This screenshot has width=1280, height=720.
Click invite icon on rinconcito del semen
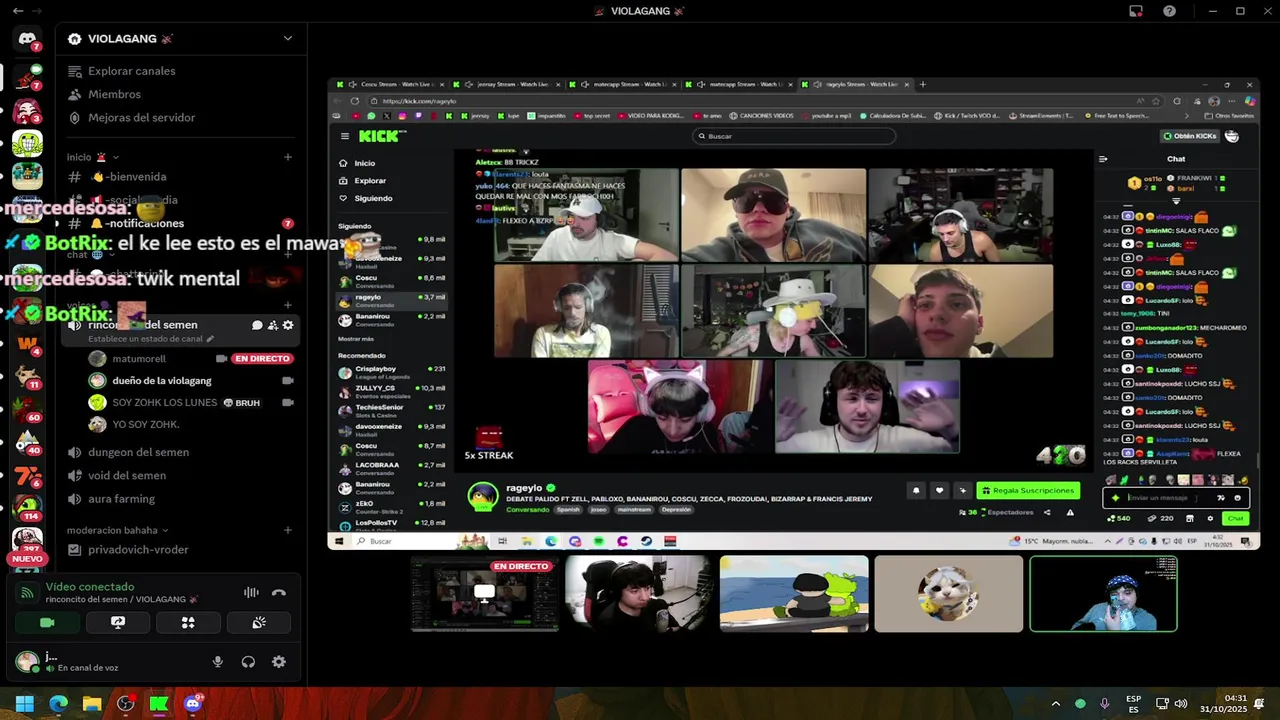[x=272, y=325]
